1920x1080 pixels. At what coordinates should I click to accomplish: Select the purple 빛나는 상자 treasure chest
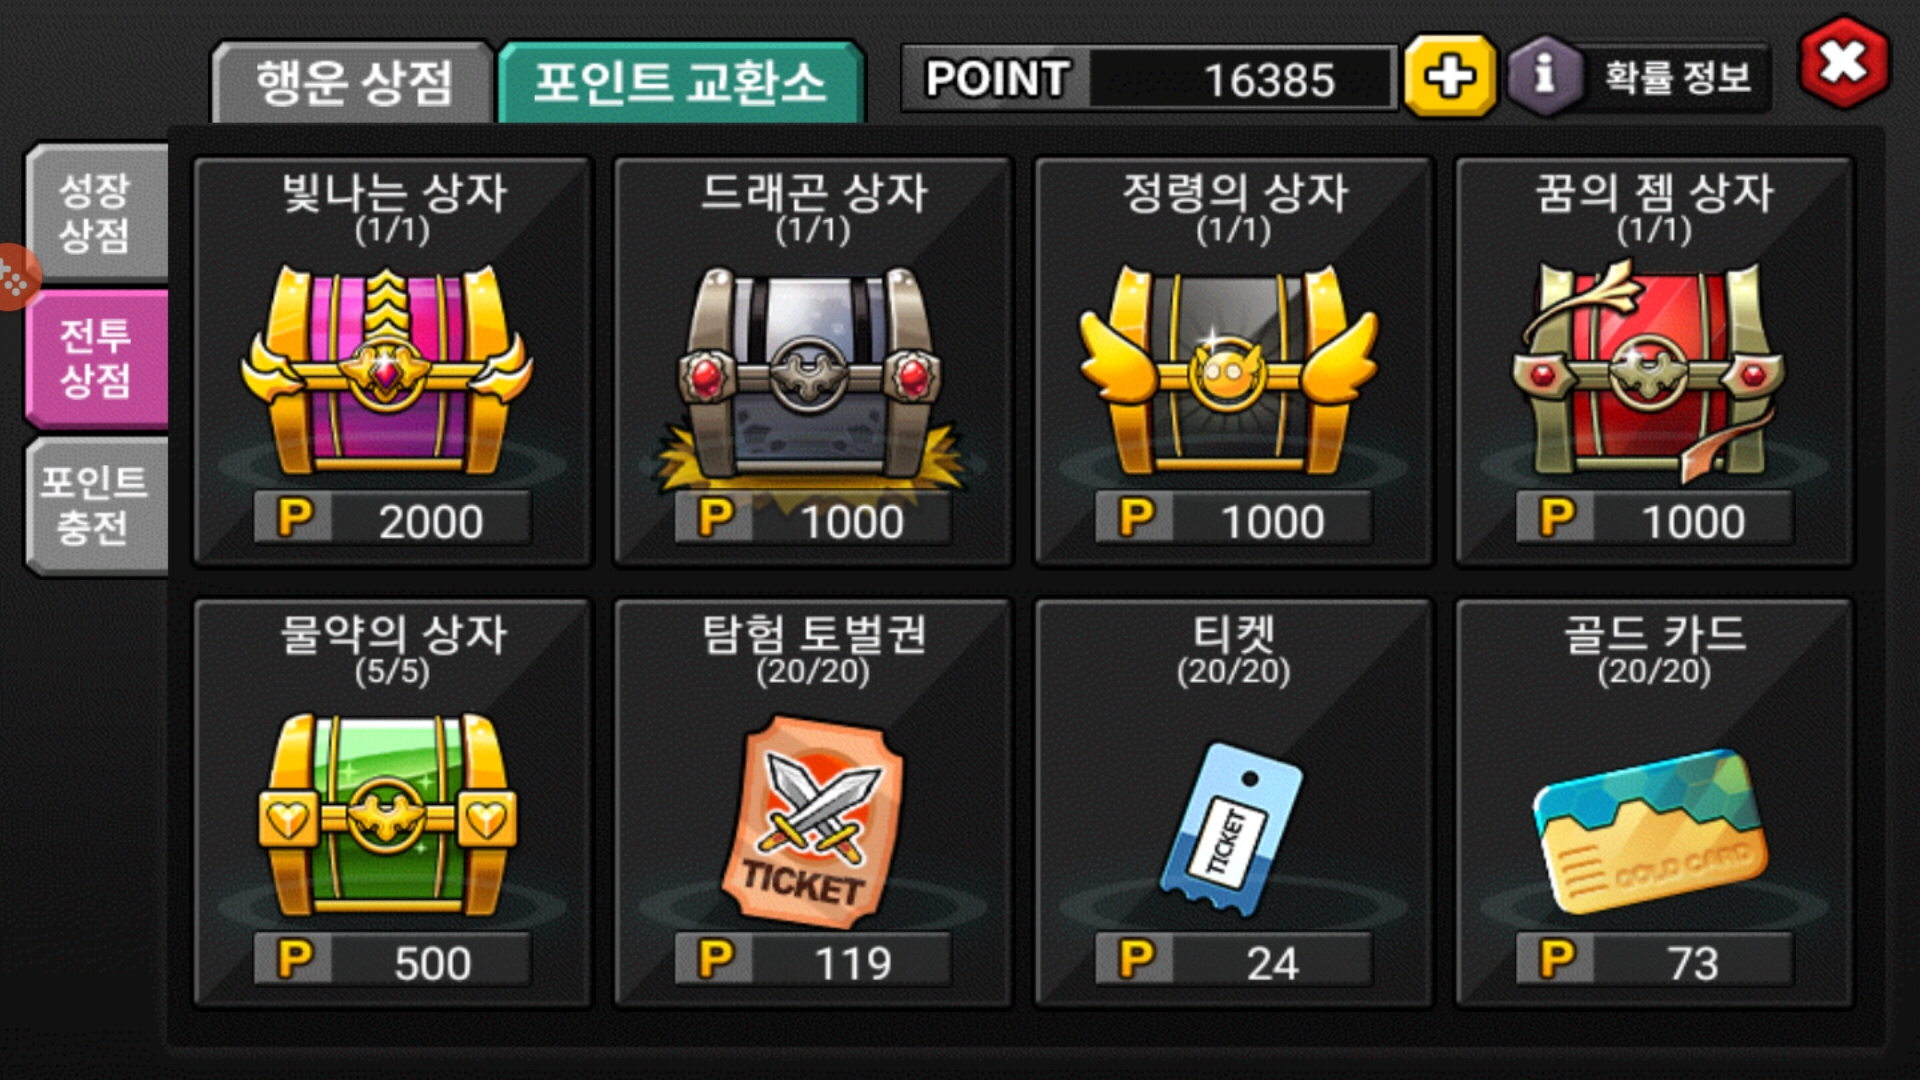pyautogui.click(x=387, y=368)
